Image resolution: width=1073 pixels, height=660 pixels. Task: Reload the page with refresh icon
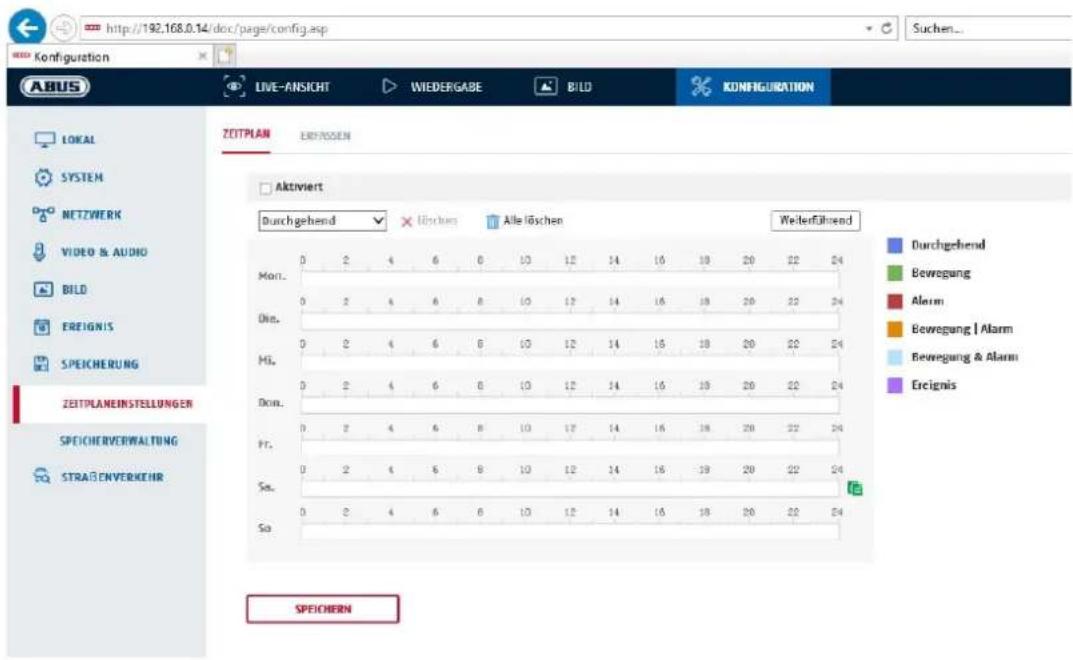click(886, 28)
